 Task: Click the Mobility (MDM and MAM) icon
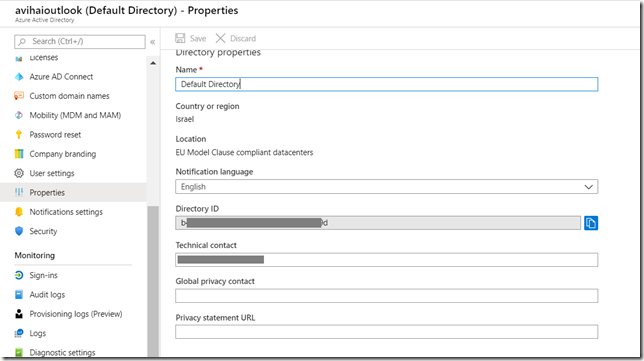19,115
